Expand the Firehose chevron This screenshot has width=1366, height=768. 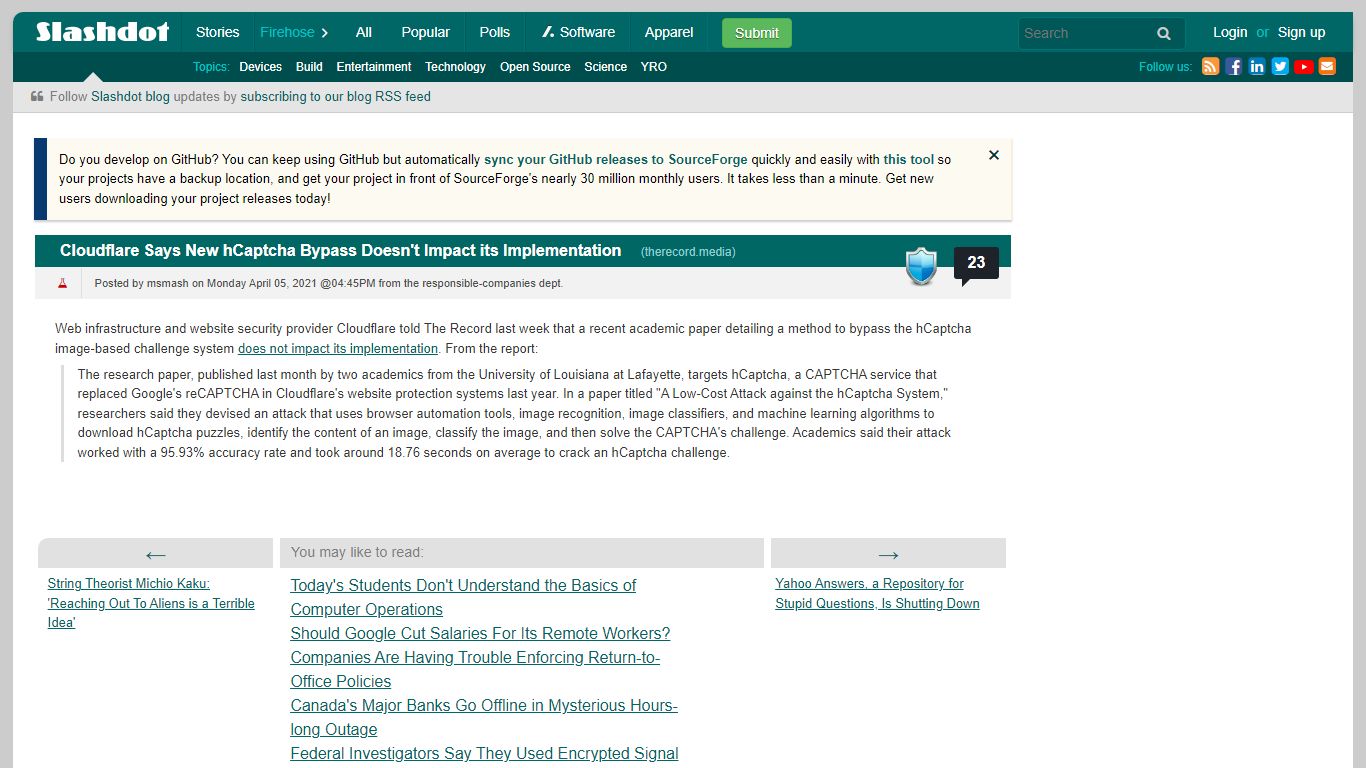325,33
